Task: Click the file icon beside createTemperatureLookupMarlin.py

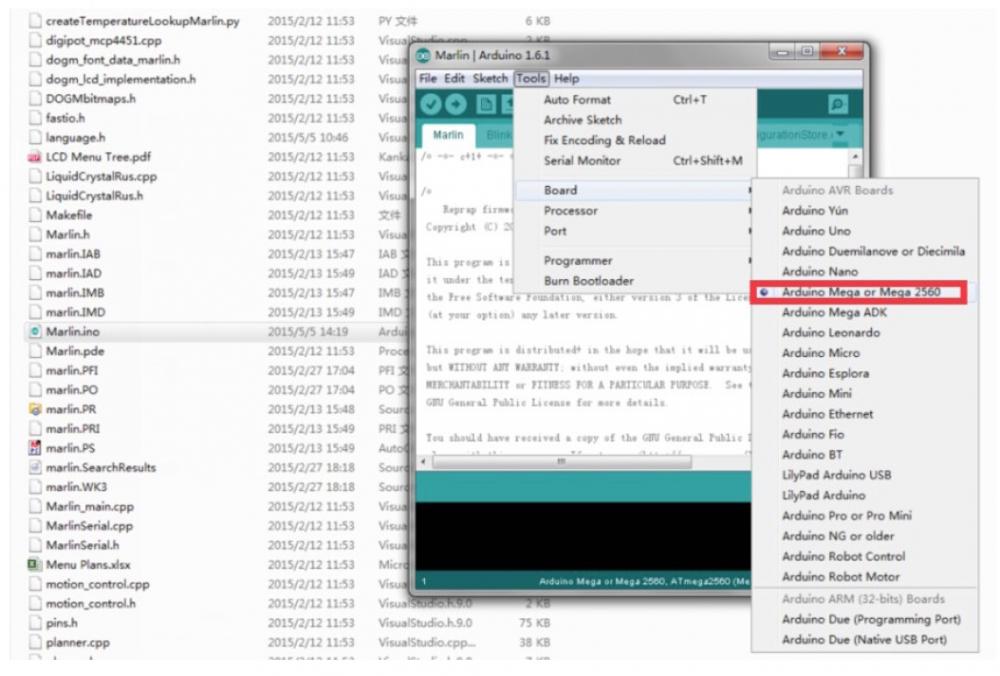Action: 35,21
